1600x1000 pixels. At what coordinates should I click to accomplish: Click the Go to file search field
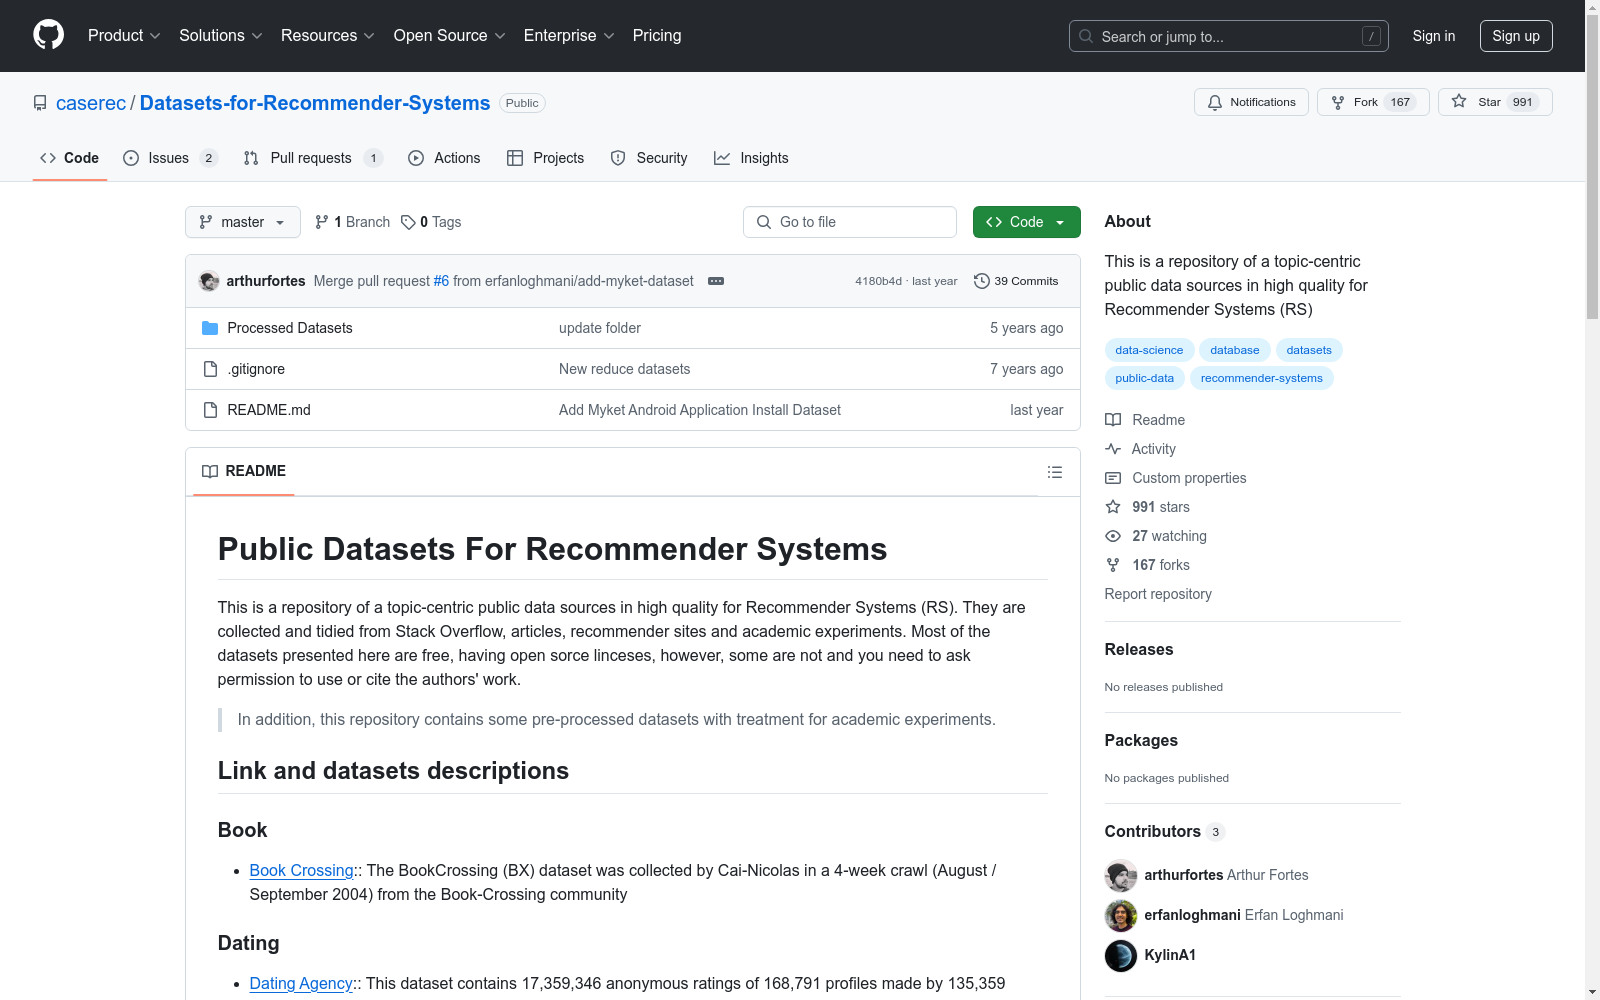(x=850, y=222)
